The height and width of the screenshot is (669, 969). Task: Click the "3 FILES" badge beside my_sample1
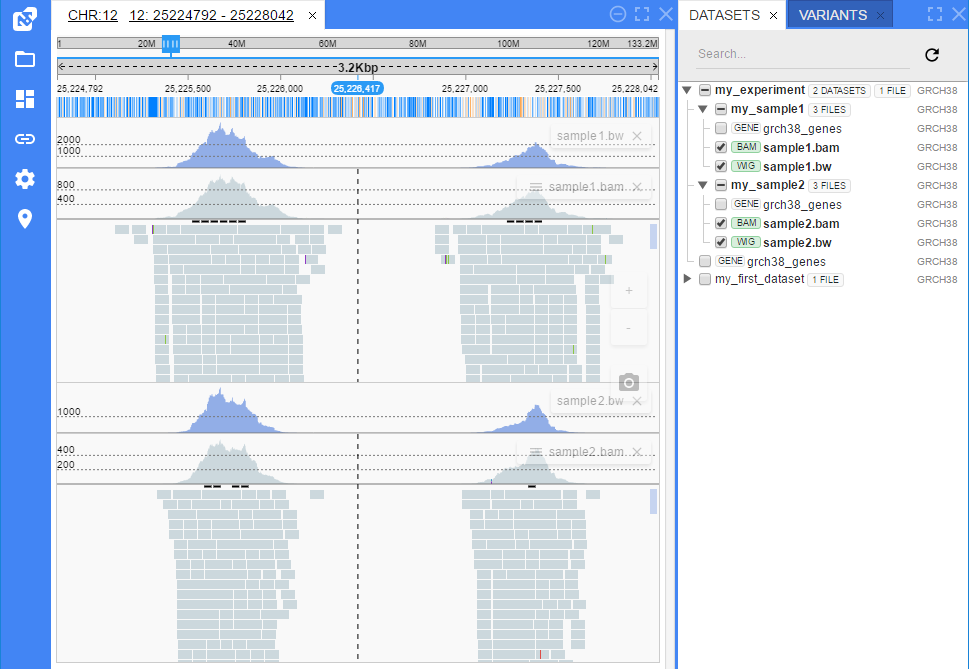(829, 110)
